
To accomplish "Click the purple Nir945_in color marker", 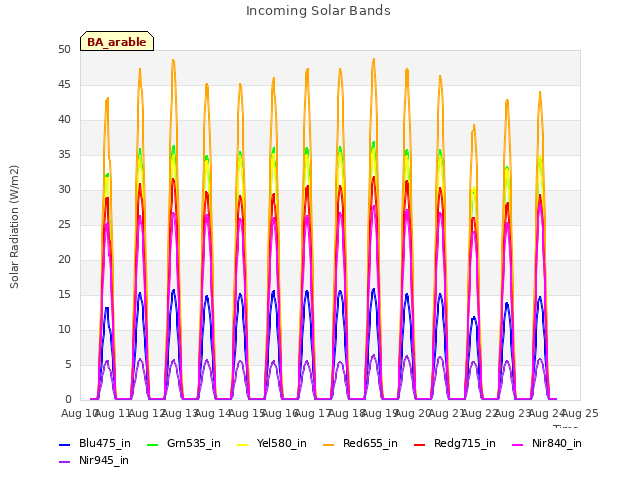I will pyautogui.click(x=65, y=462).
